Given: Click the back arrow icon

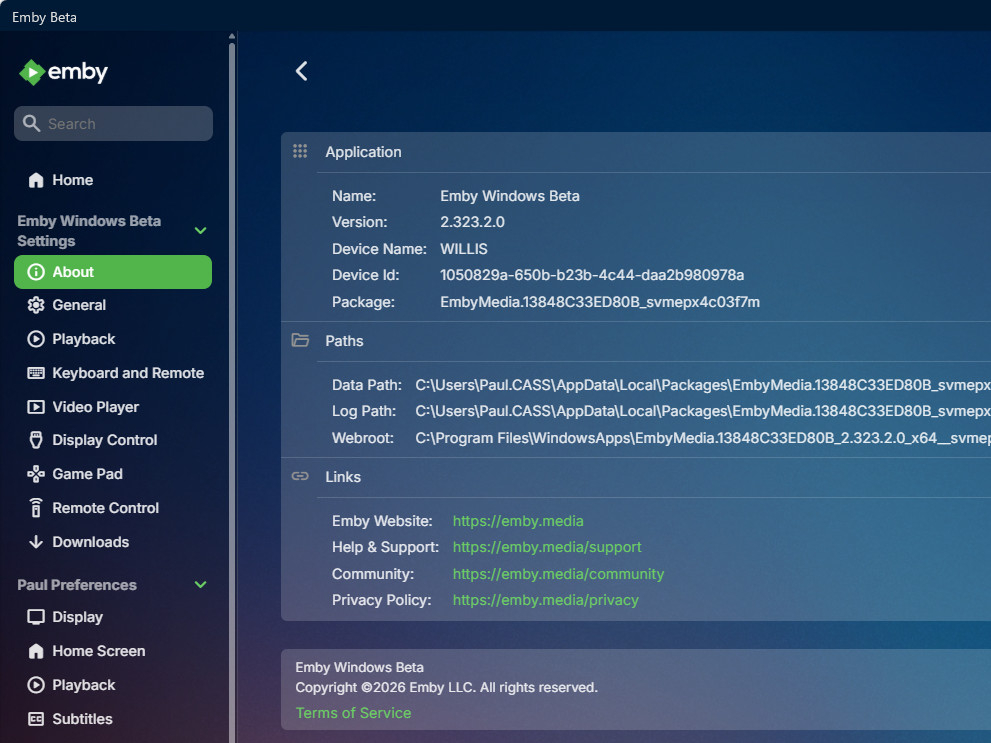Looking at the screenshot, I should (301, 71).
